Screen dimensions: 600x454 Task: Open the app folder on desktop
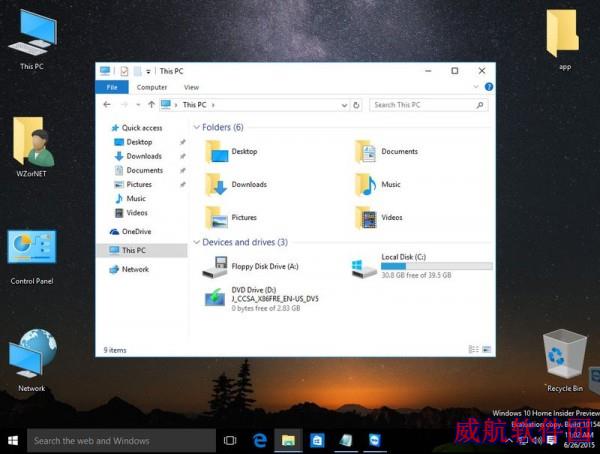coord(562,40)
